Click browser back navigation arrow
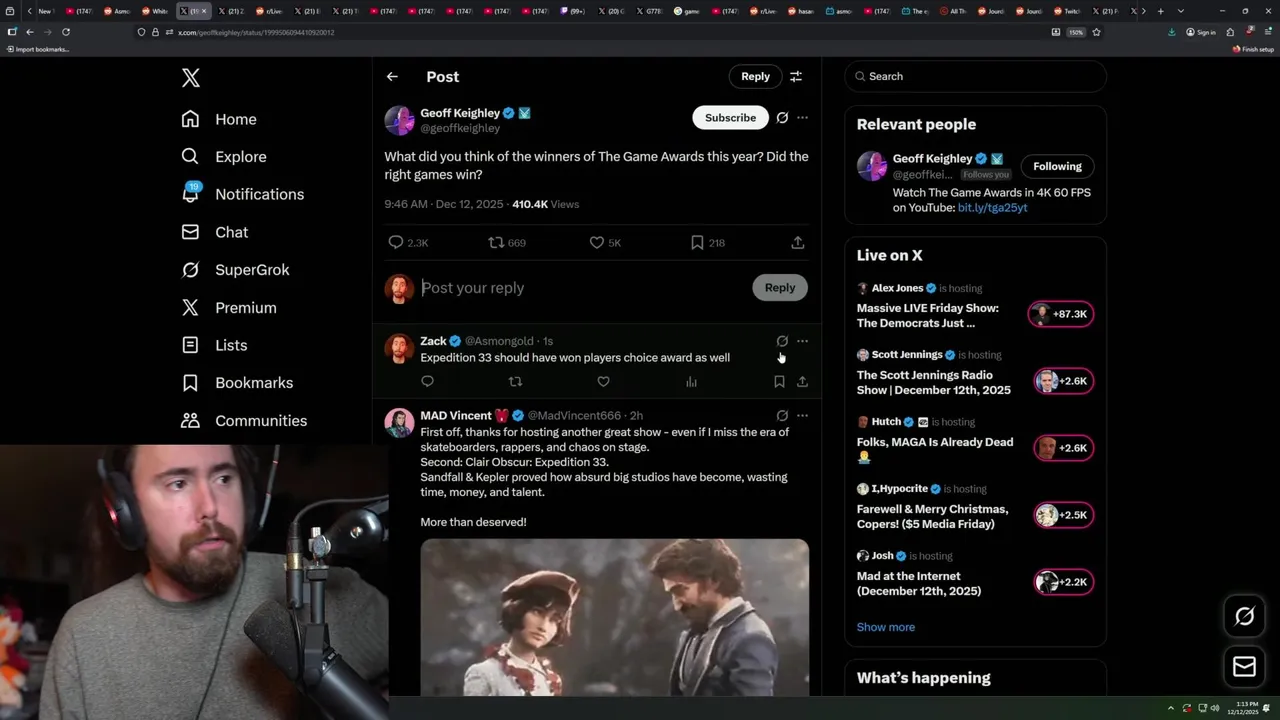The width and height of the screenshot is (1280, 720). click(x=29, y=32)
